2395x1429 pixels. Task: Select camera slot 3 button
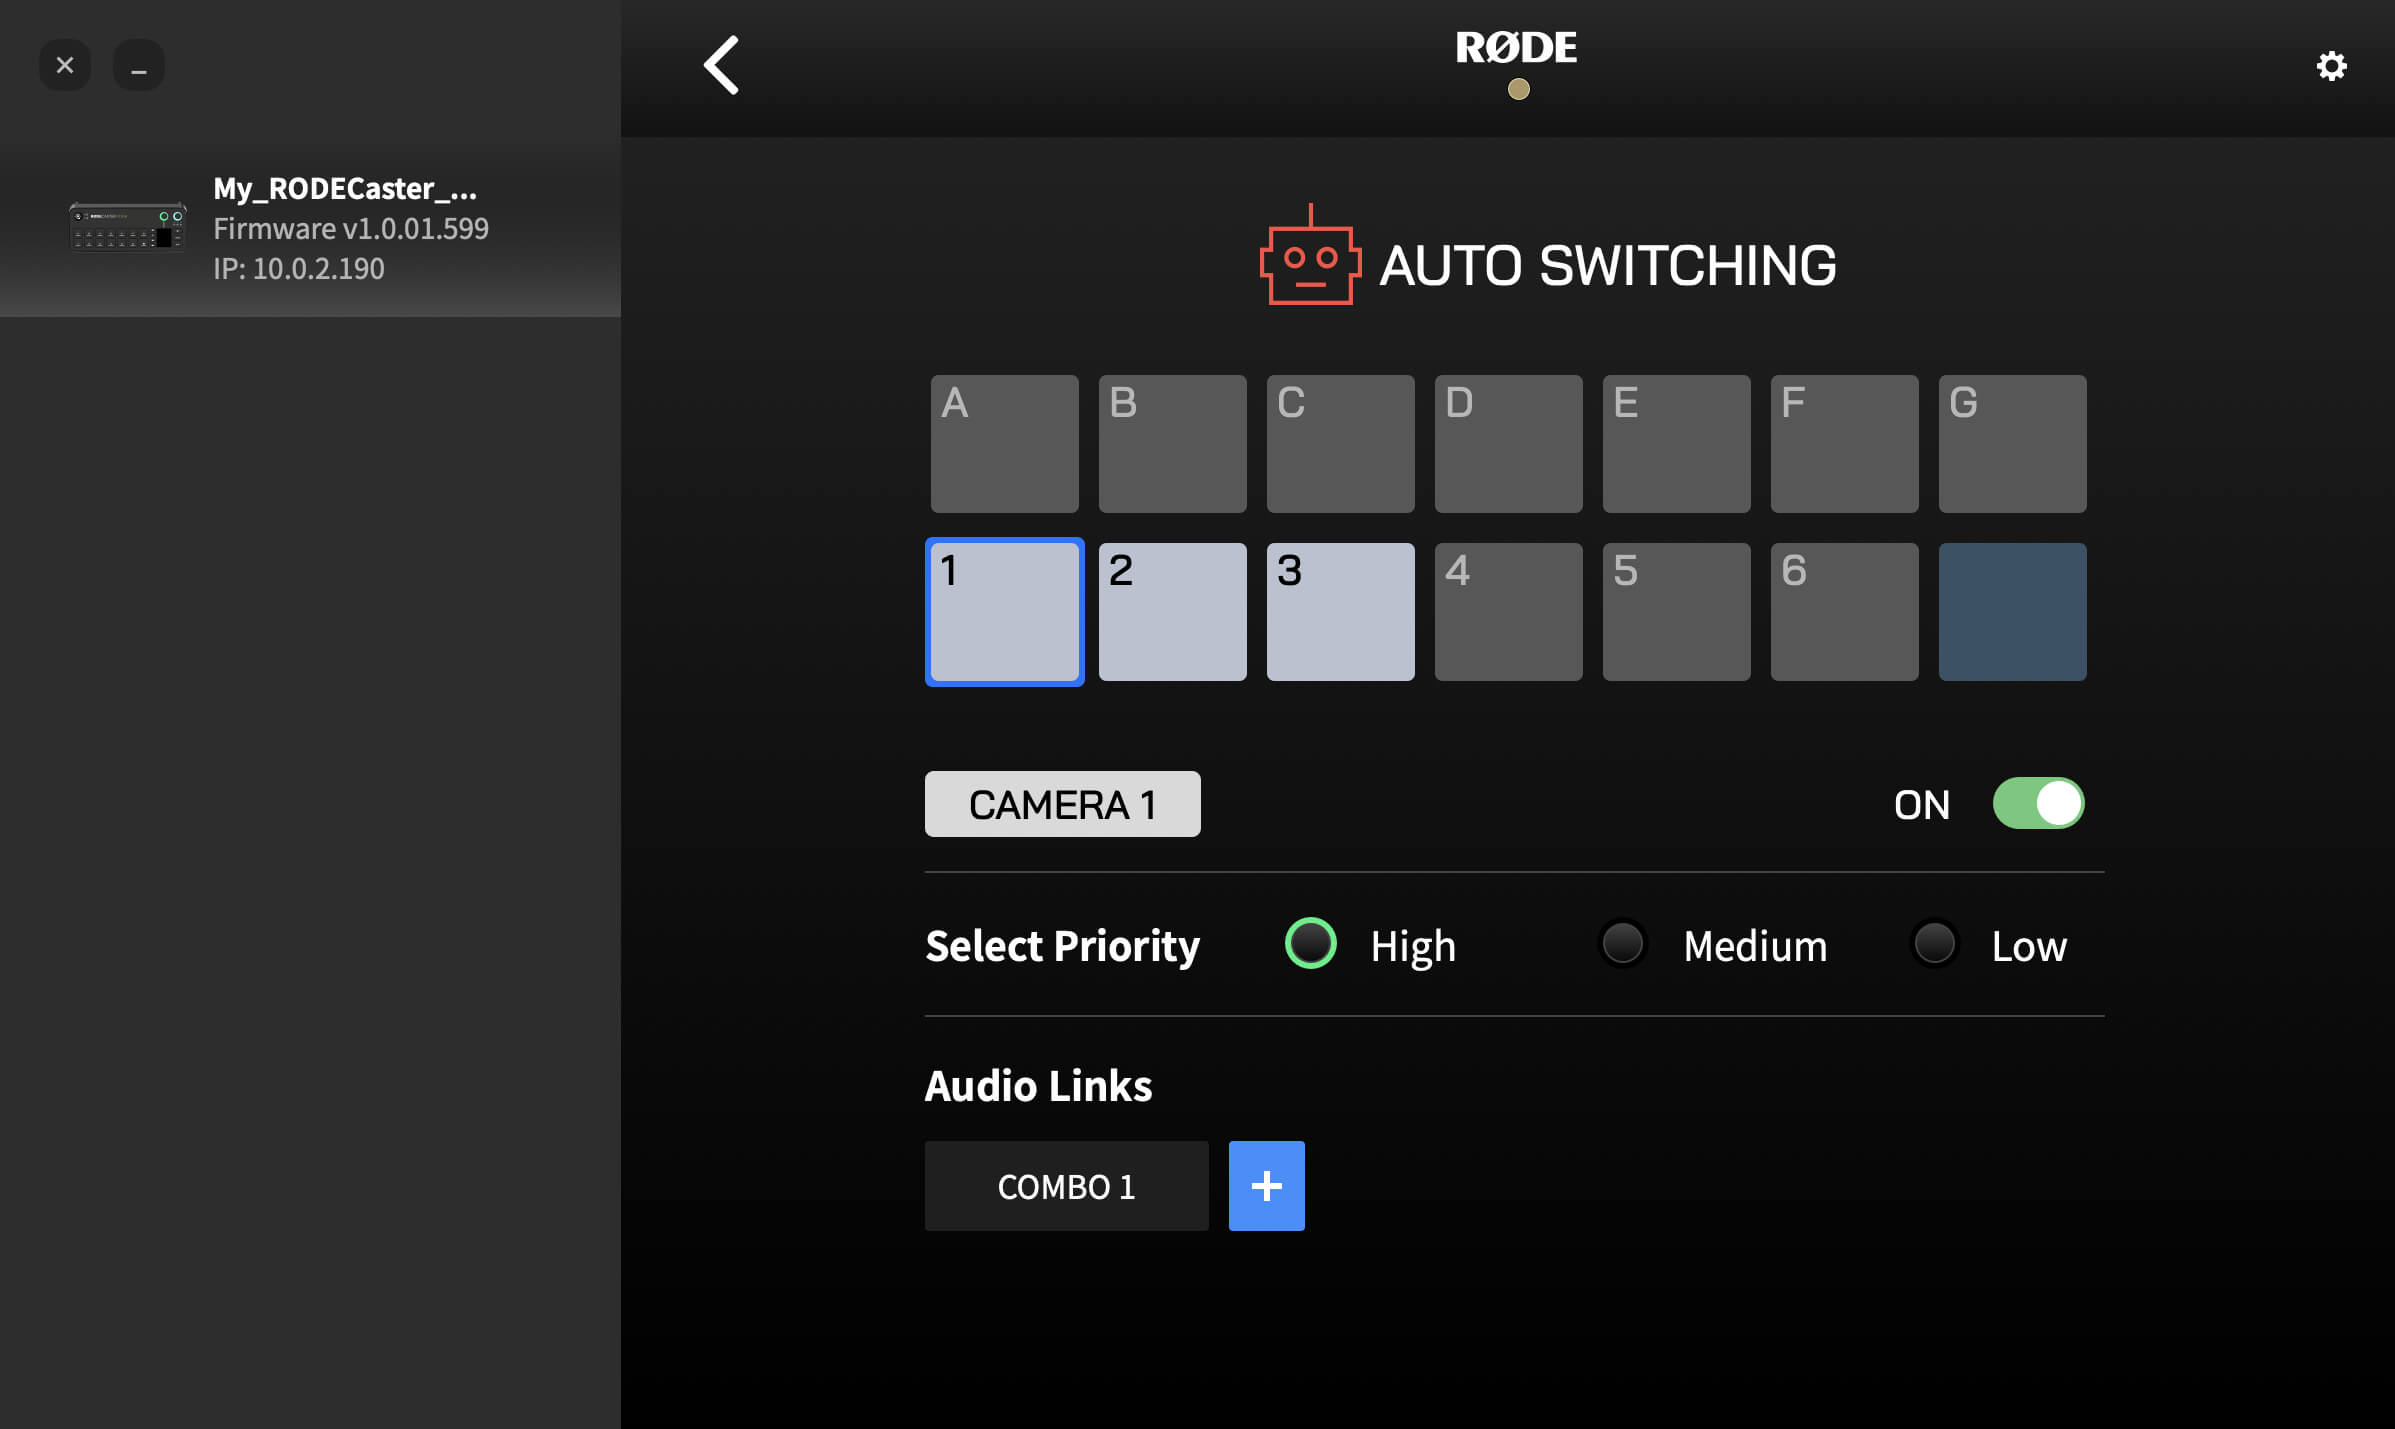tap(1340, 611)
